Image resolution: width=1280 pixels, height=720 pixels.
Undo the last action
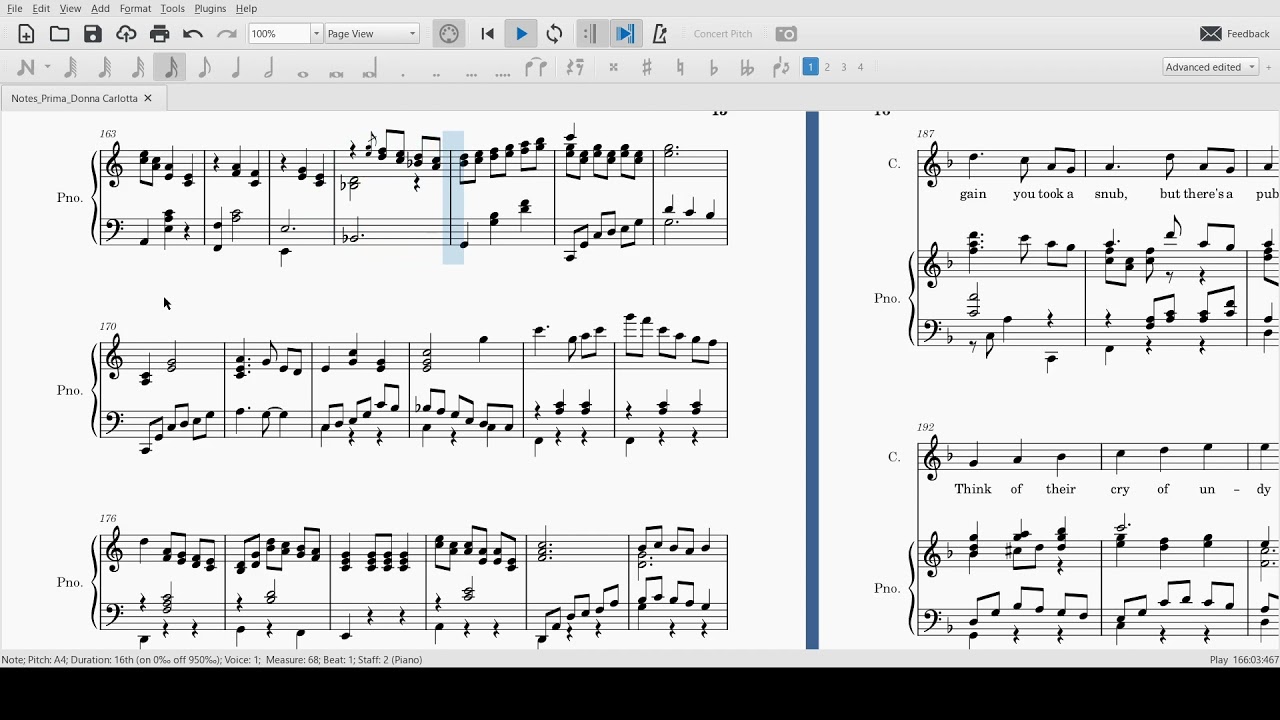point(193,34)
